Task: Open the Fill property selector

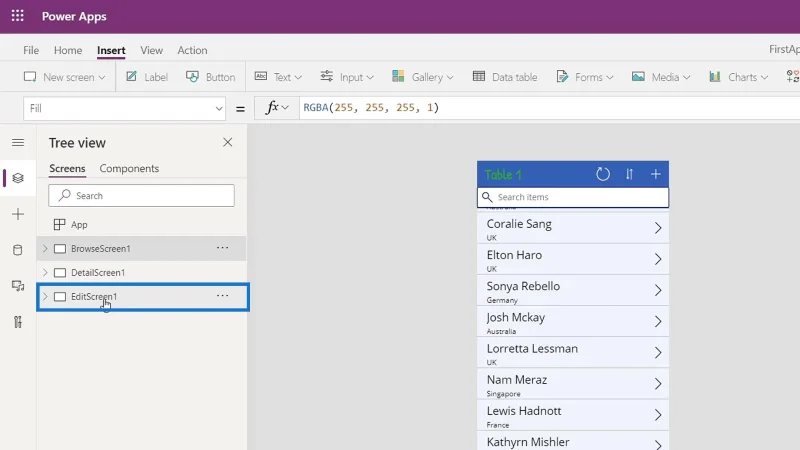Action: tap(124, 108)
